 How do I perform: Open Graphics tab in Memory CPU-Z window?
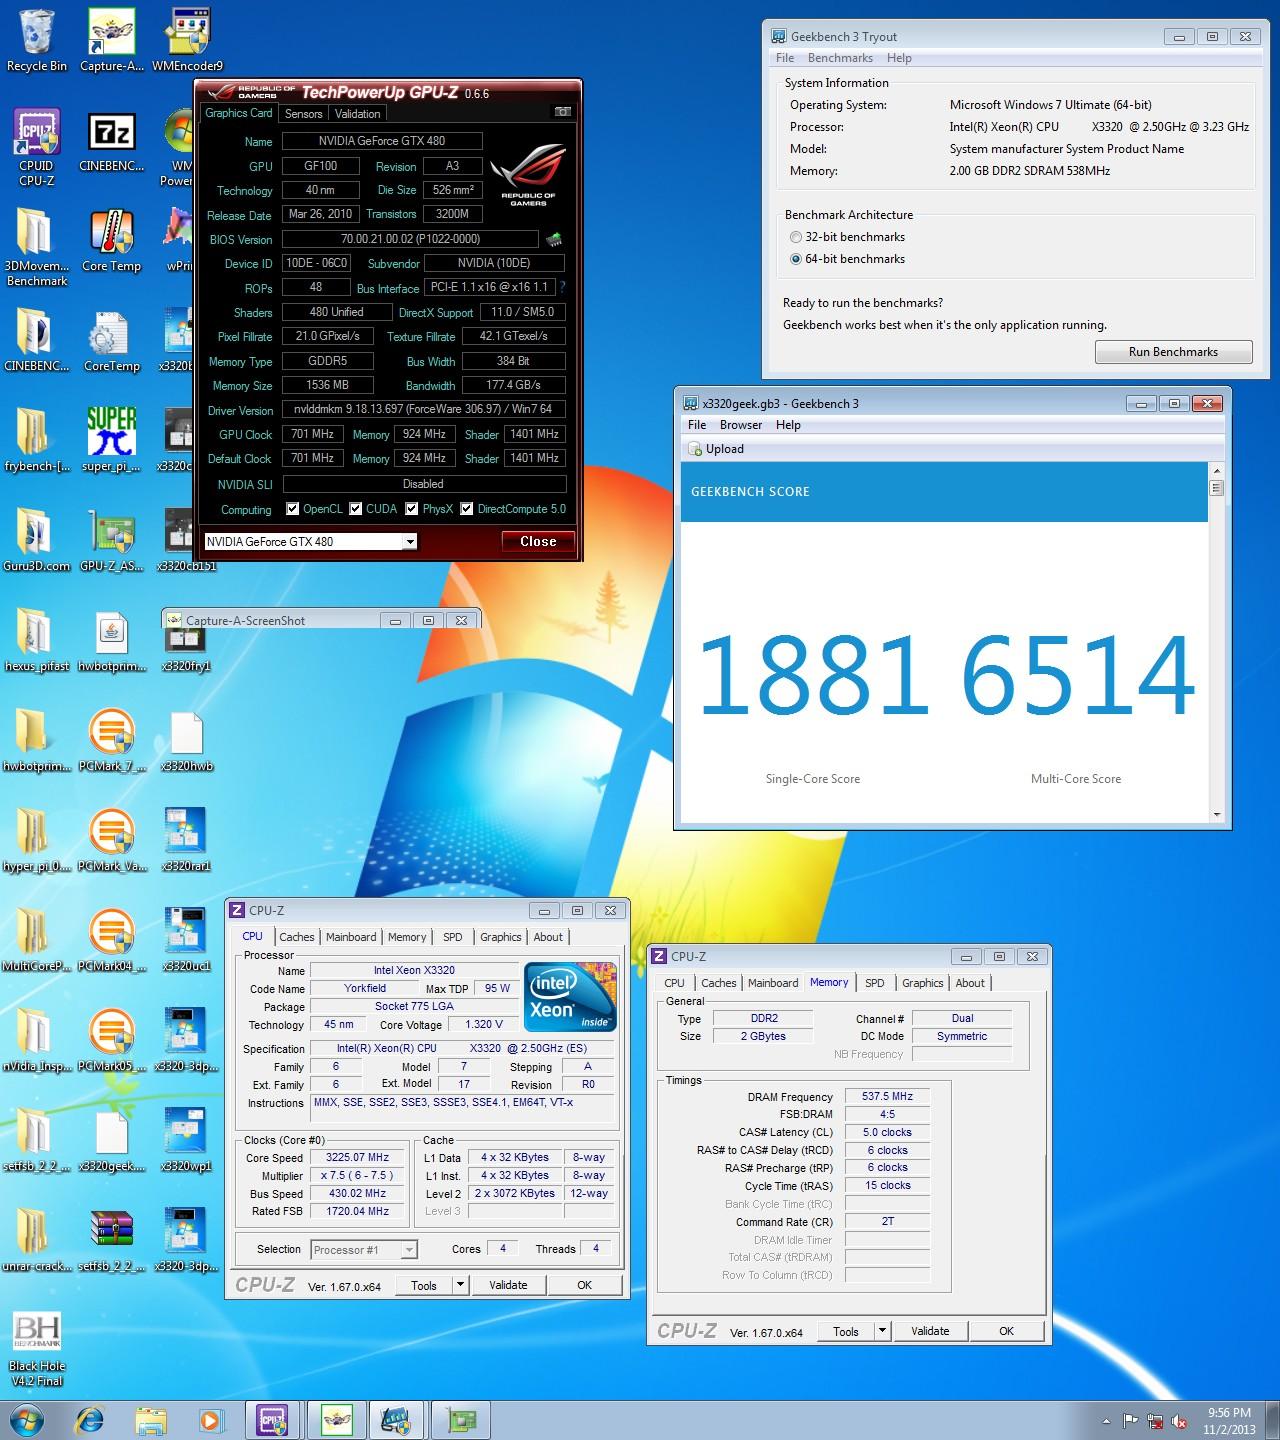pyautogui.click(x=923, y=983)
